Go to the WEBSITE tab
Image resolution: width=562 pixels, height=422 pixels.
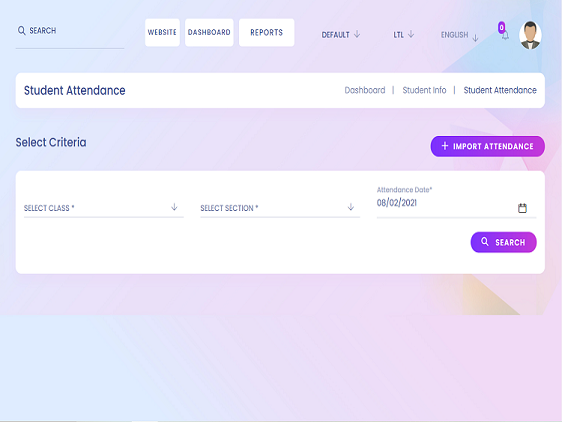point(162,33)
